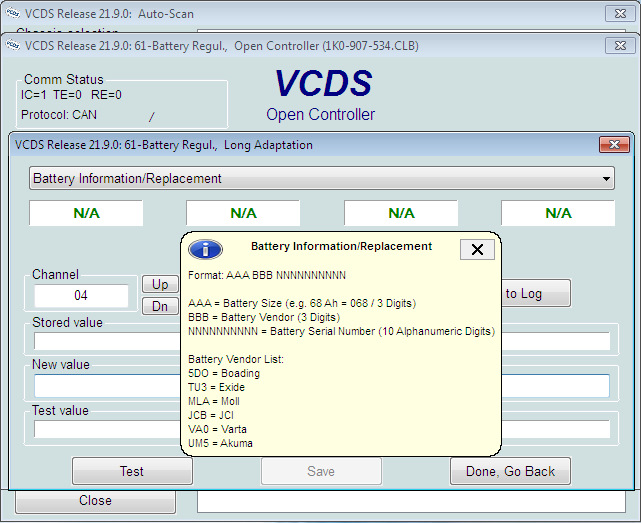Click the 'MLA = Moll' vendor entry
Viewport: 641px width, 523px height.
[214, 401]
